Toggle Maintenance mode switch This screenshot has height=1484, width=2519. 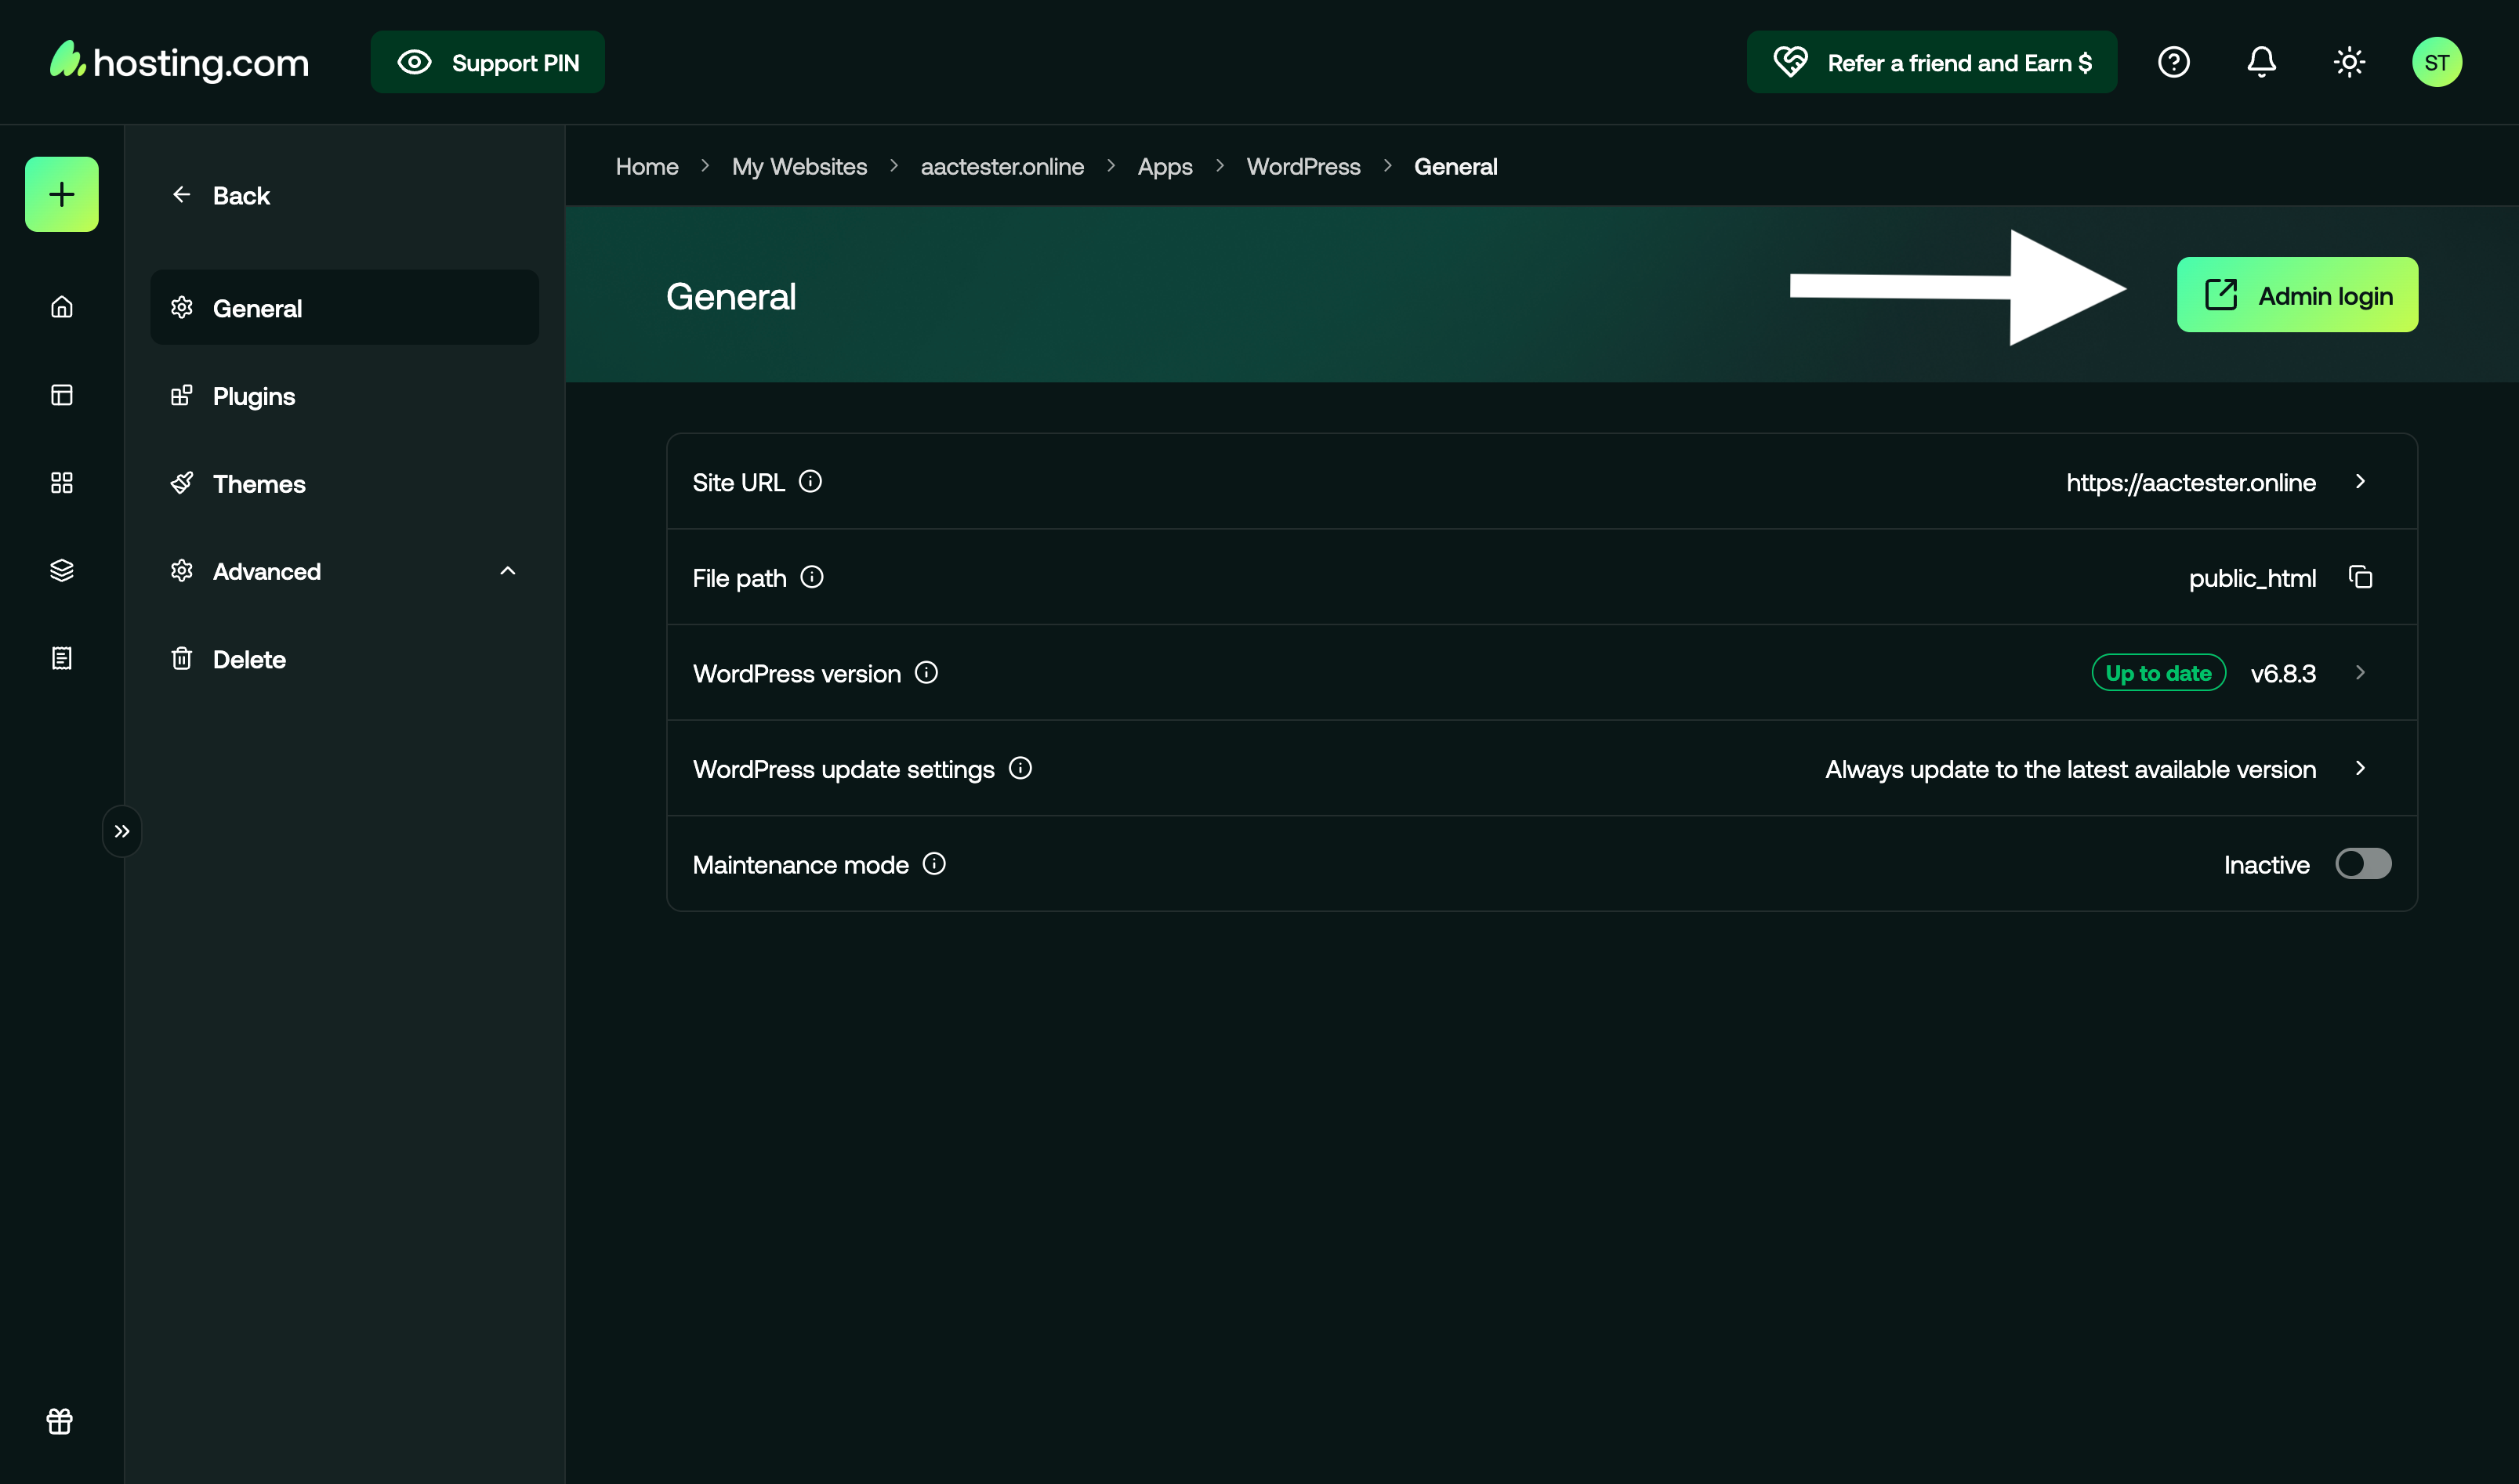click(x=2362, y=863)
